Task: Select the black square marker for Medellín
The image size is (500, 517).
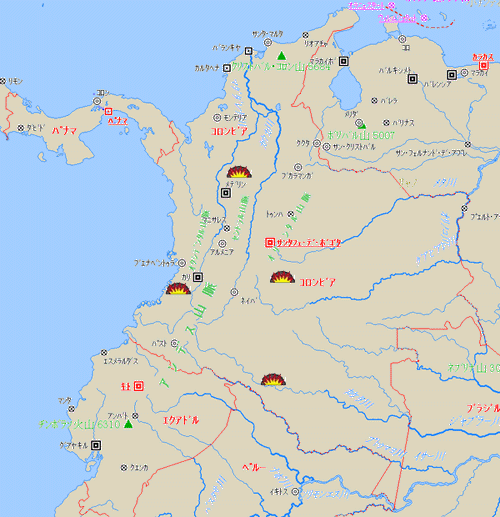Action: [226, 193]
